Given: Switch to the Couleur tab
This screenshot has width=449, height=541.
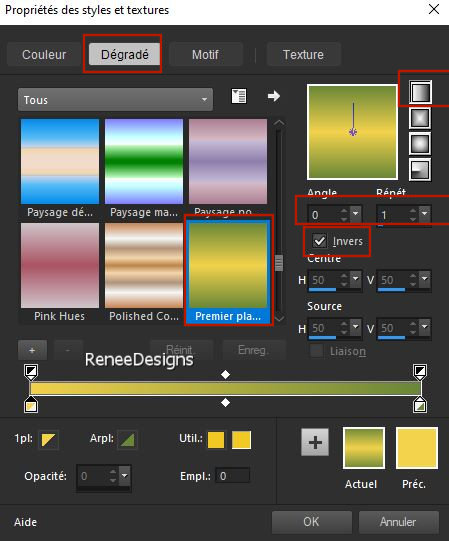Looking at the screenshot, I should coord(44,54).
